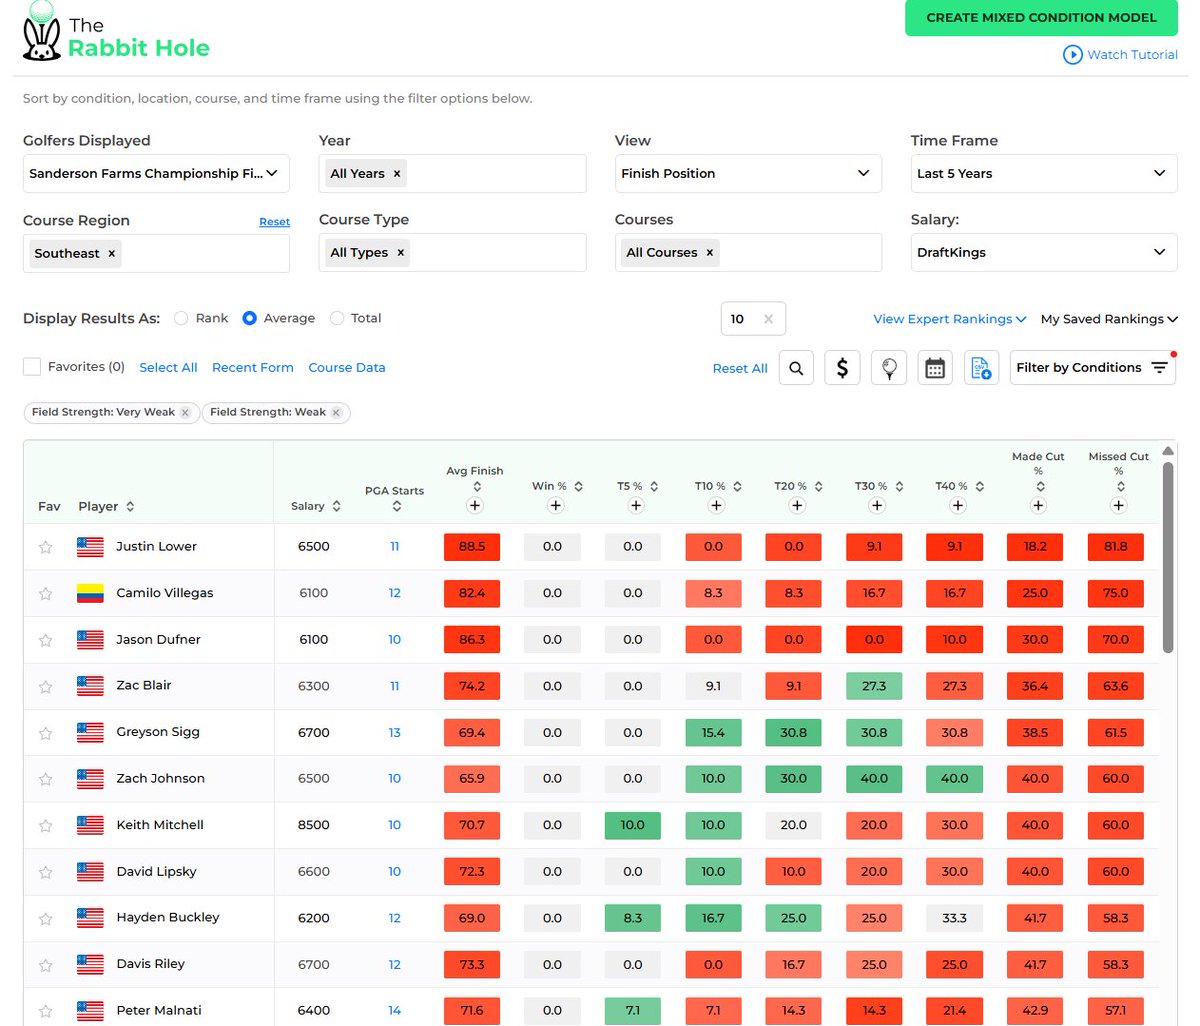
Task: Expand View Expert Rankings menu
Action: tap(950, 319)
